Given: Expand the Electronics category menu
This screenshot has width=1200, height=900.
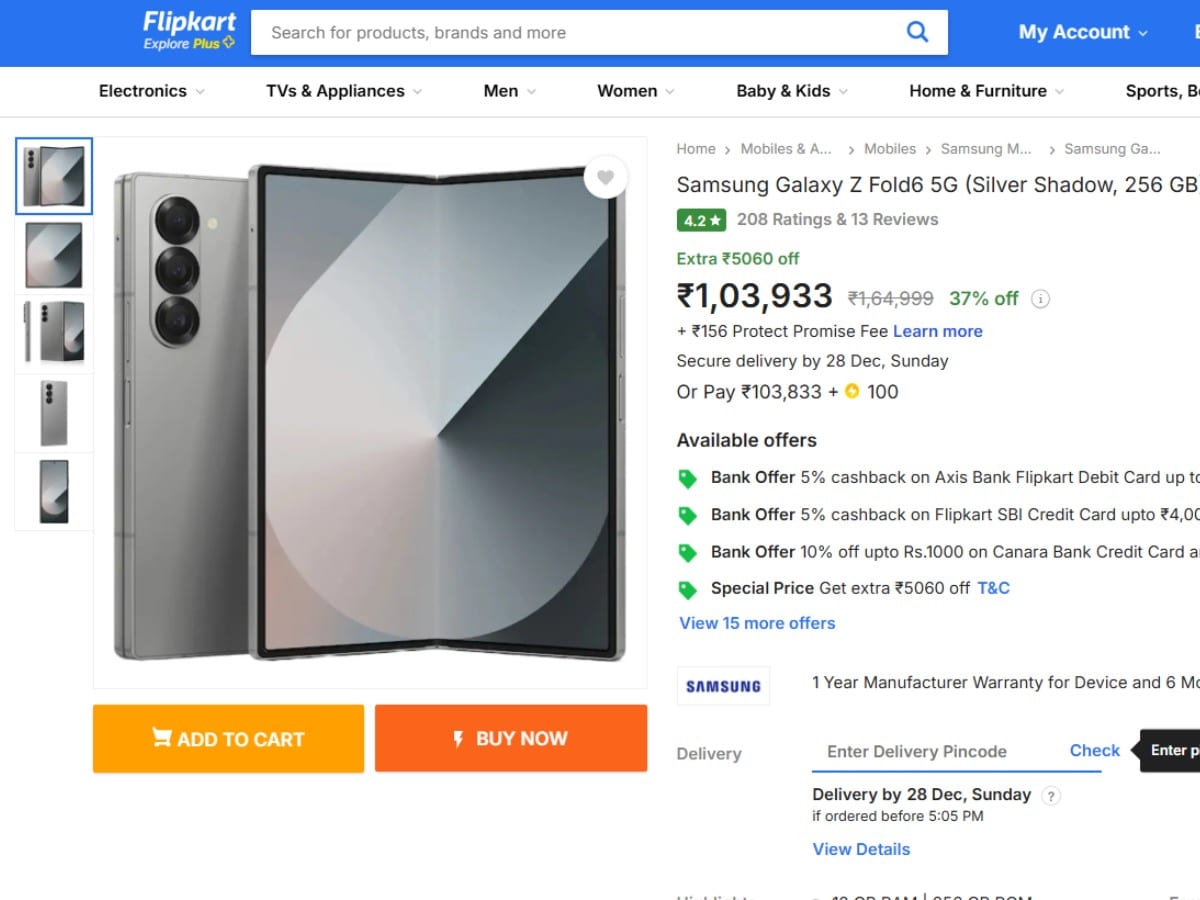Looking at the screenshot, I should [152, 91].
